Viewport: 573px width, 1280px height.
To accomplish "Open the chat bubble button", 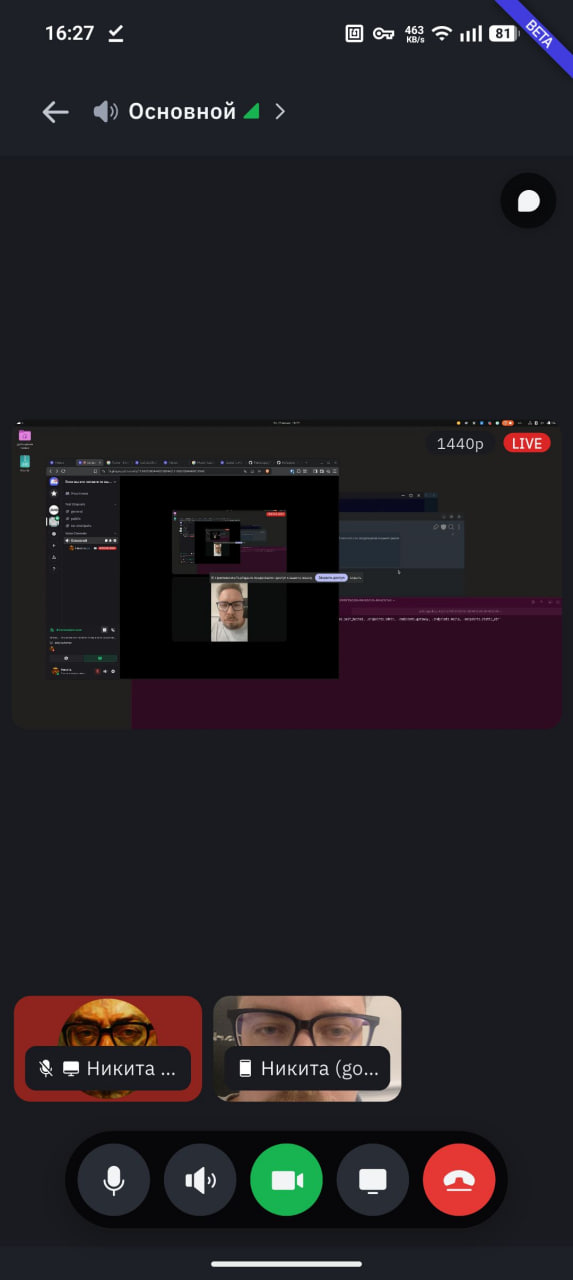I will click(528, 201).
